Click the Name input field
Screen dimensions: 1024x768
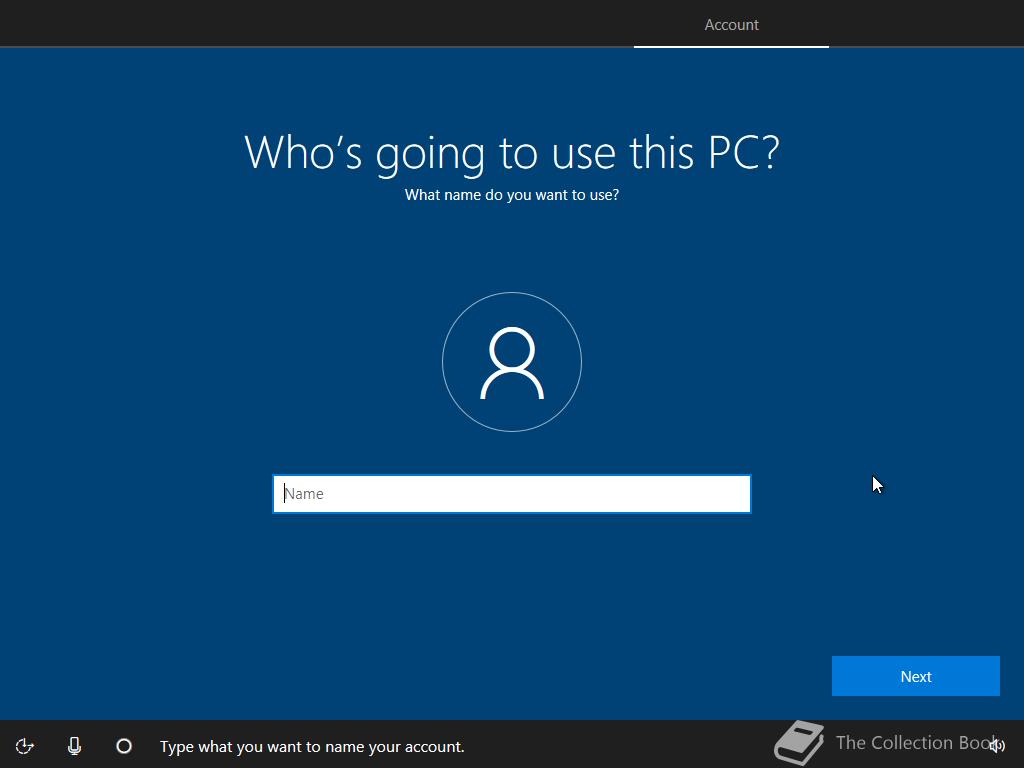[511, 494]
